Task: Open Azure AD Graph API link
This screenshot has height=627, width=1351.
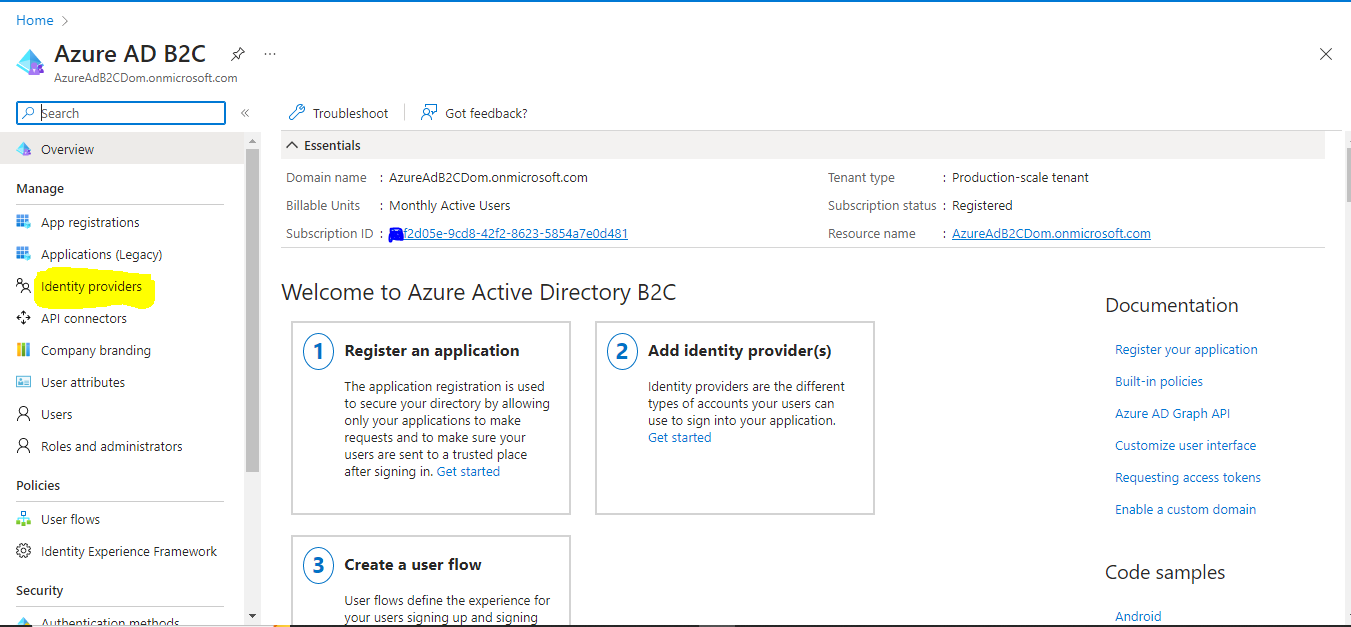Action: (x=1172, y=413)
